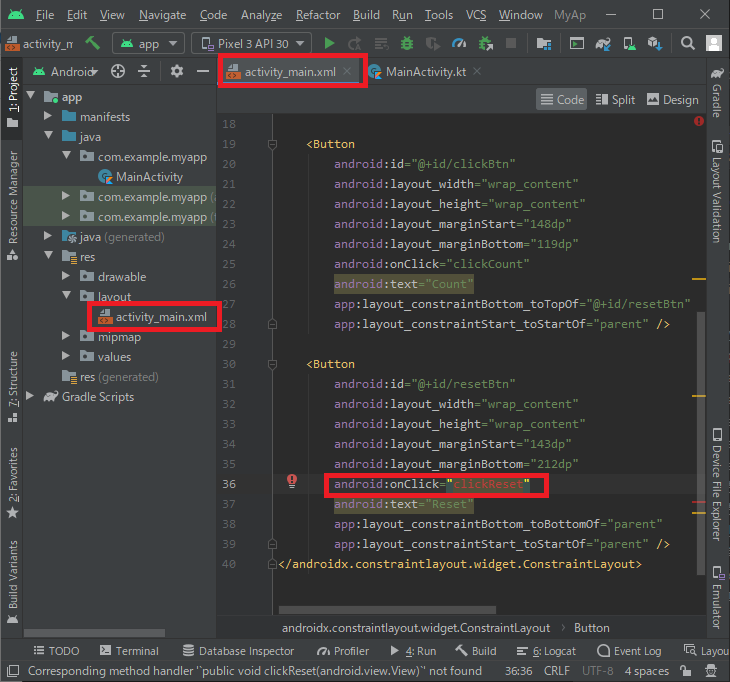The height and width of the screenshot is (682, 730).
Task: Open the Database Inspector tool window
Action: coord(238,651)
